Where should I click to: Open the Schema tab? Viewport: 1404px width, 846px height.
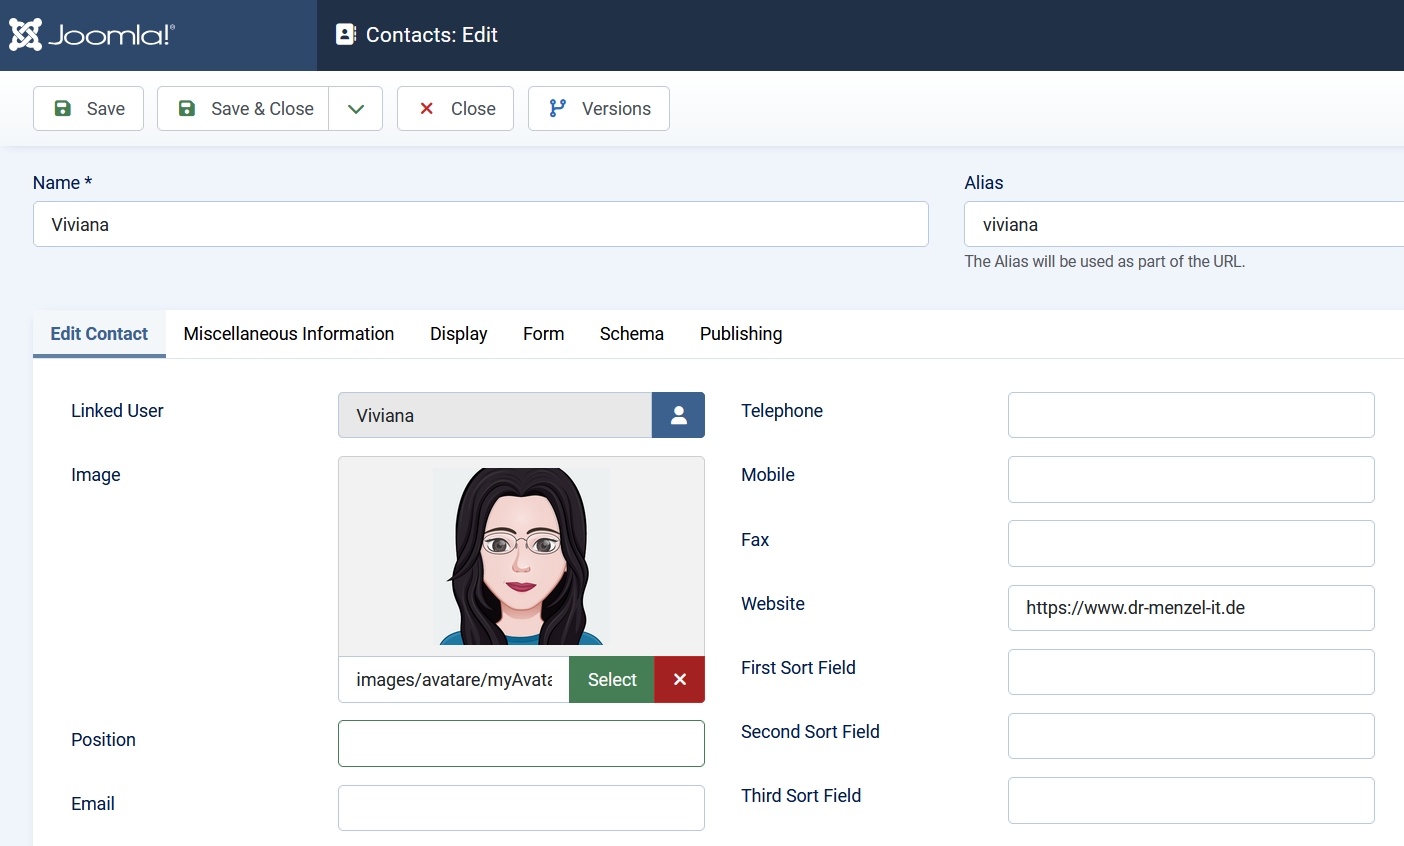pyautogui.click(x=631, y=333)
